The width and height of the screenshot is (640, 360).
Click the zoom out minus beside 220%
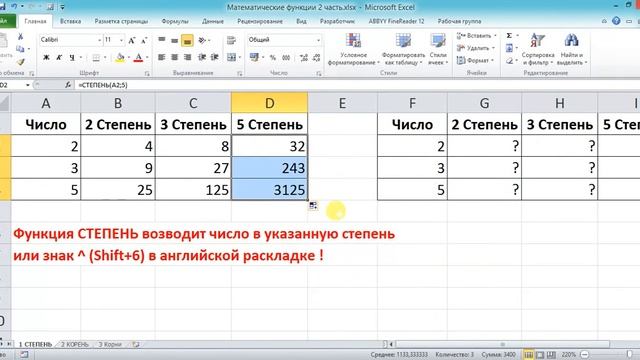(584, 355)
